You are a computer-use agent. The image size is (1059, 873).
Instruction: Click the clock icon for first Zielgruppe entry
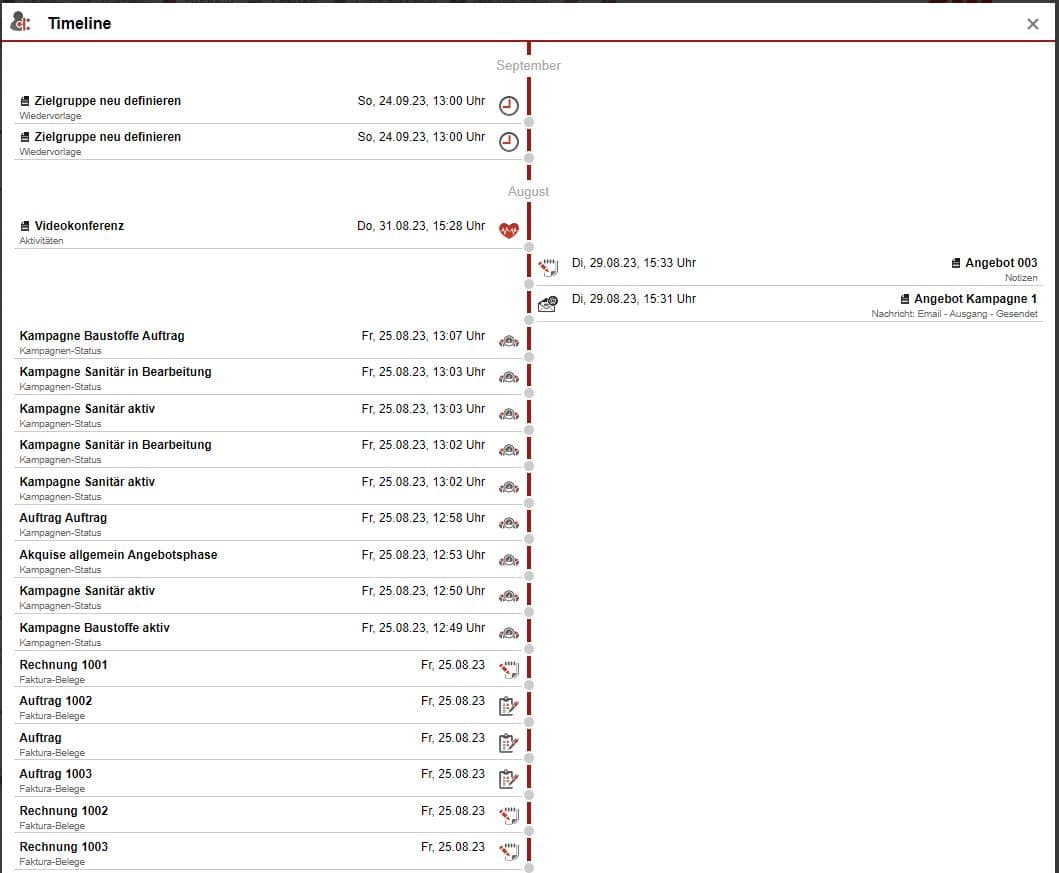point(509,106)
